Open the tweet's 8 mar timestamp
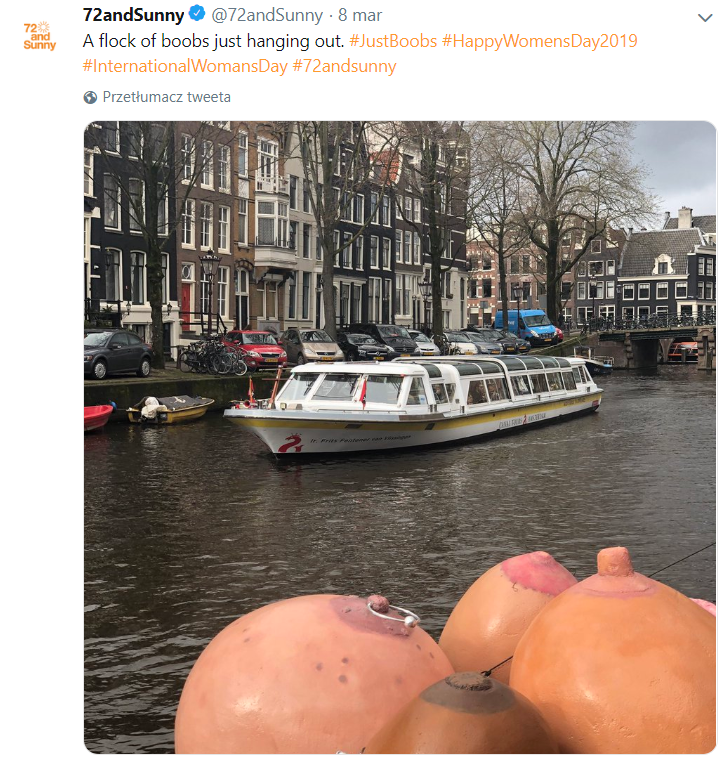Image resolution: width=723 pixels, height=769 pixels. coord(360,15)
